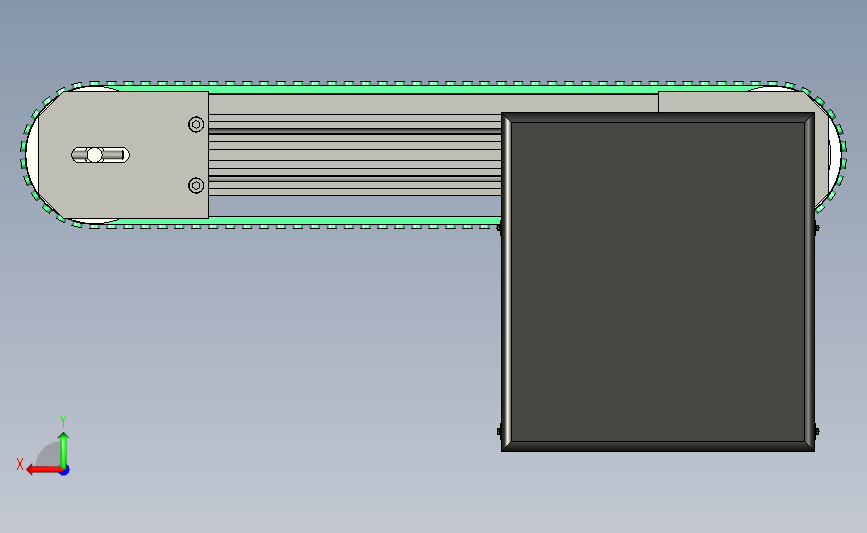Click the red X axis arrow of triad
867x533 pixels.
tap(43, 470)
